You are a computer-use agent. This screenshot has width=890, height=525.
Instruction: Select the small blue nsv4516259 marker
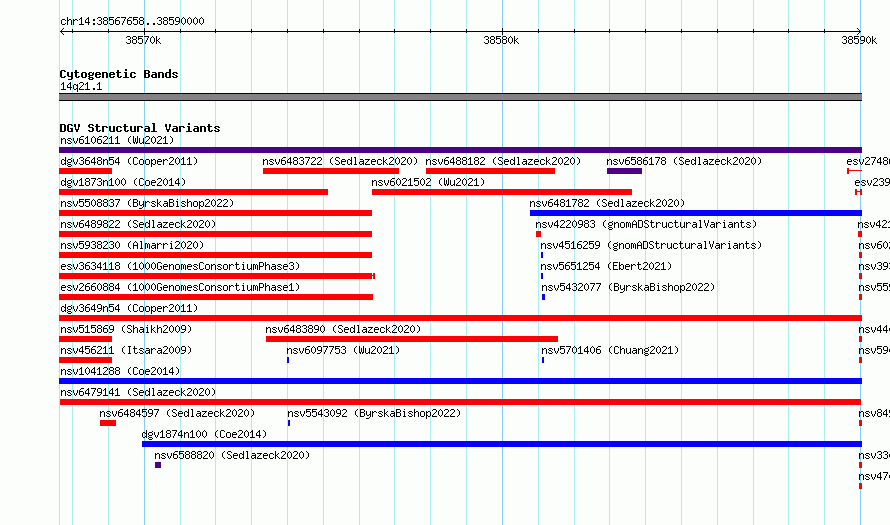tap(542, 255)
